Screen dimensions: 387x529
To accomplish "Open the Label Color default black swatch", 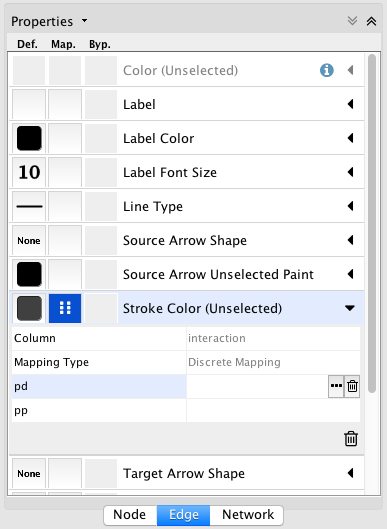I will click(x=29, y=138).
